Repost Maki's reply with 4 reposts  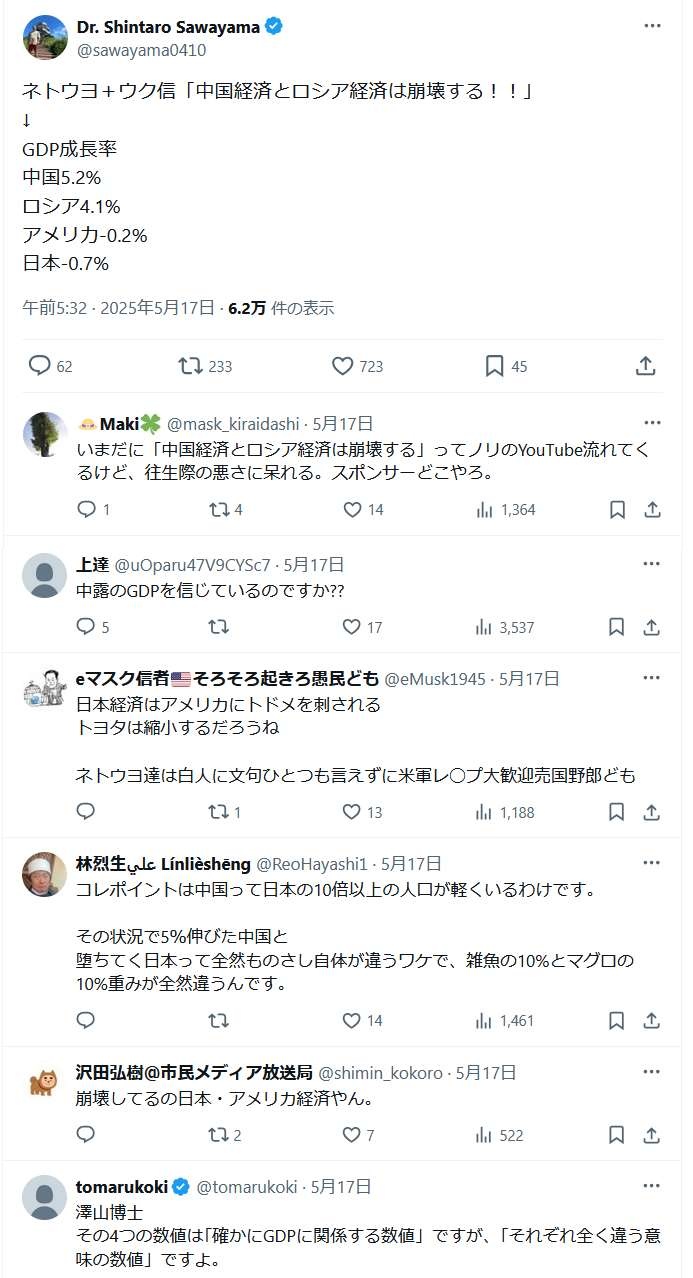tap(218, 510)
